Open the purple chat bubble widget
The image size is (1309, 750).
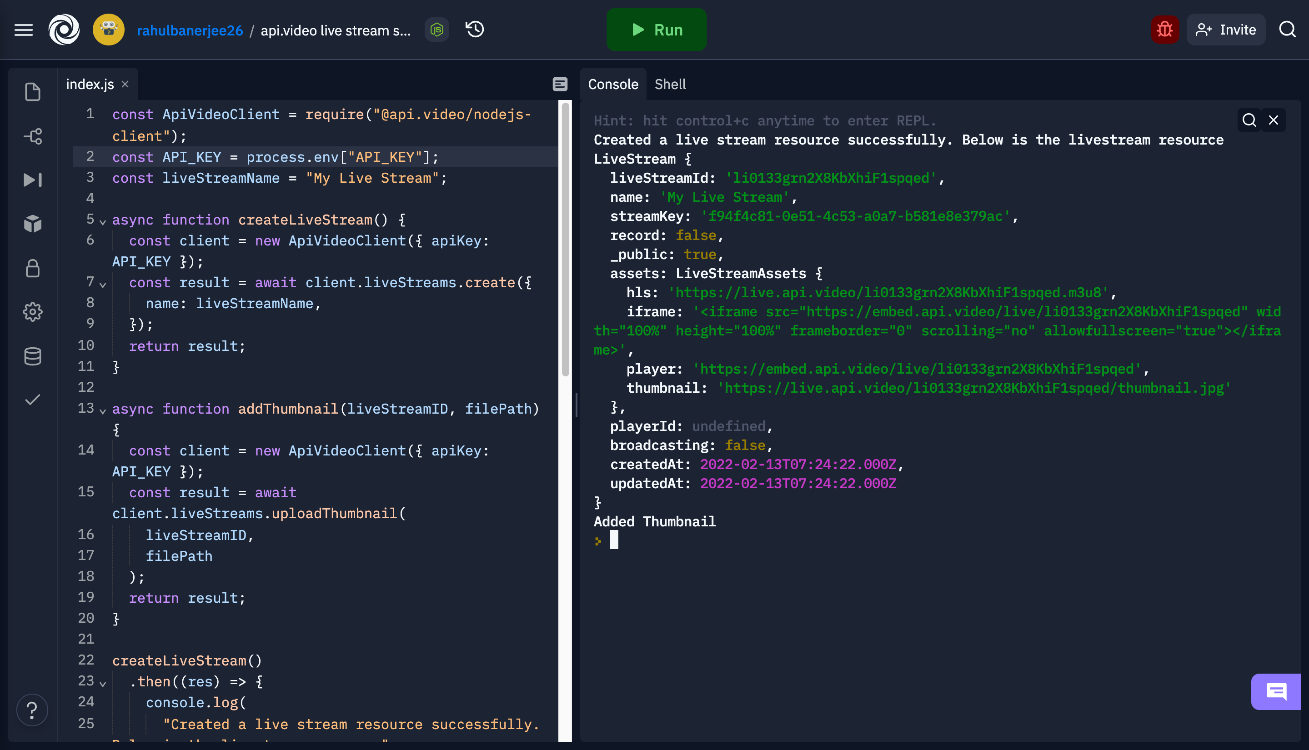[x=1276, y=691]
